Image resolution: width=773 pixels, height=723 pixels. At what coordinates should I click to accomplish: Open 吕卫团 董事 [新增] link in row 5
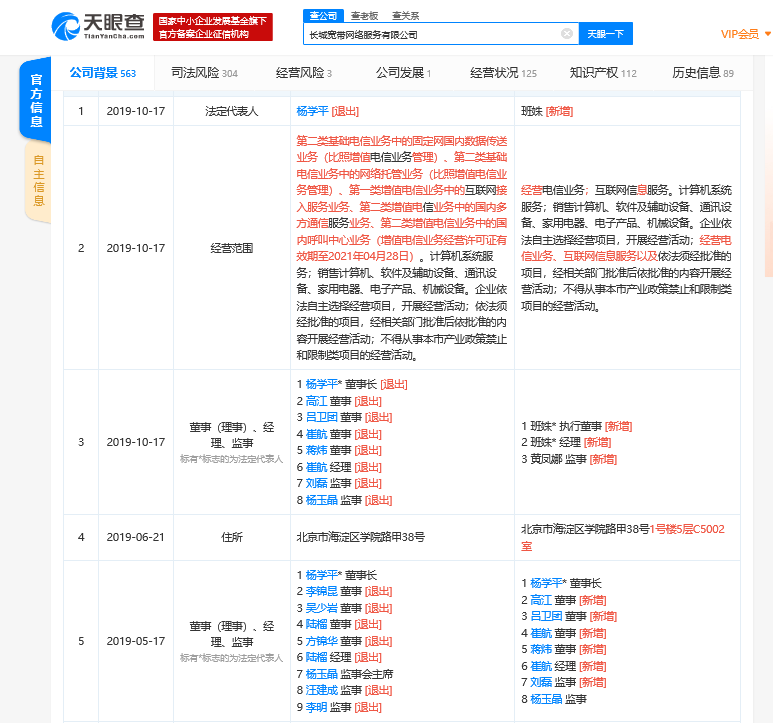(546, 617)
